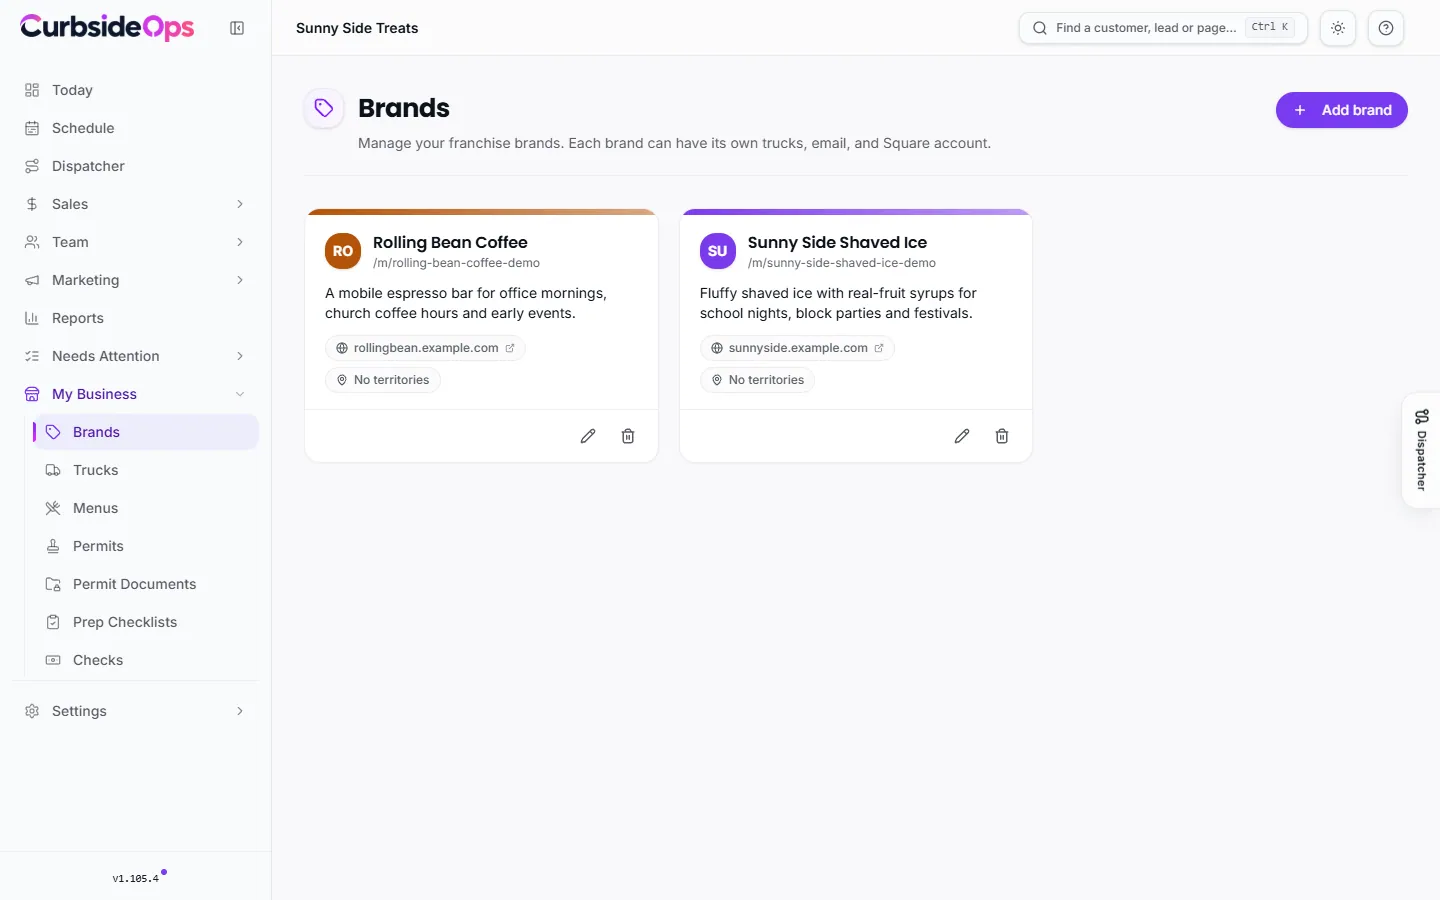
Task: Go to Today in sidebar
Action: pos(135,90)
